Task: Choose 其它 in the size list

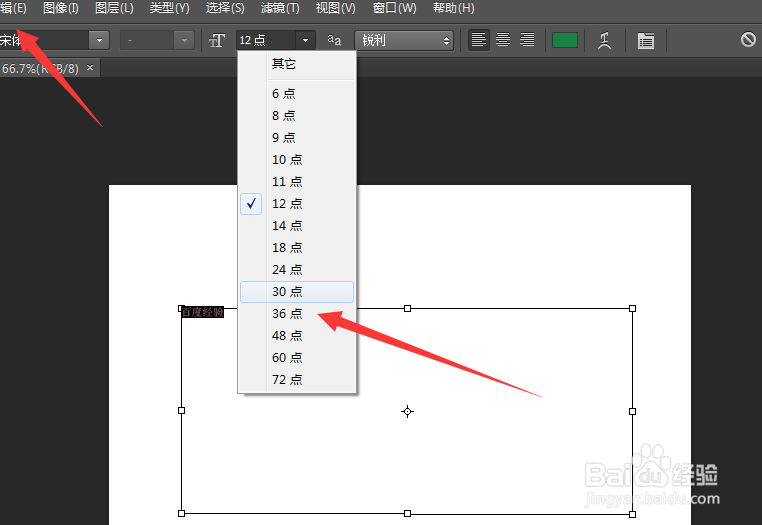Action: pos(297,64)
